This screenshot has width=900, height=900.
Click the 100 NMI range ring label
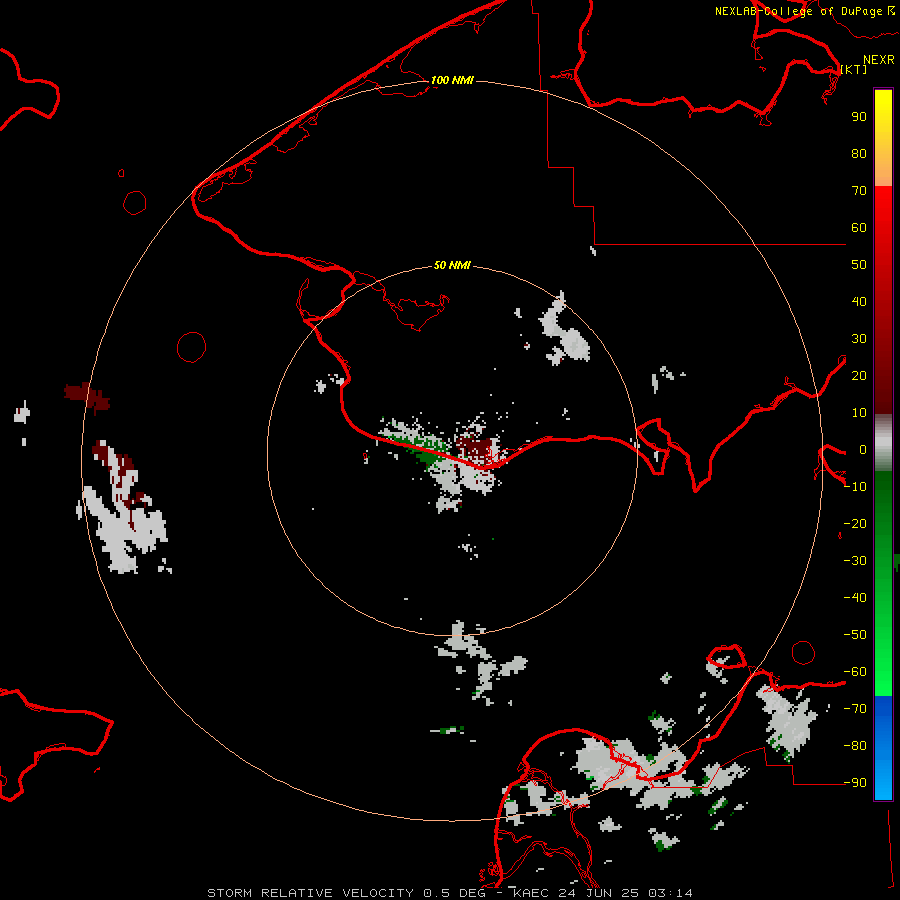point(452,80)
